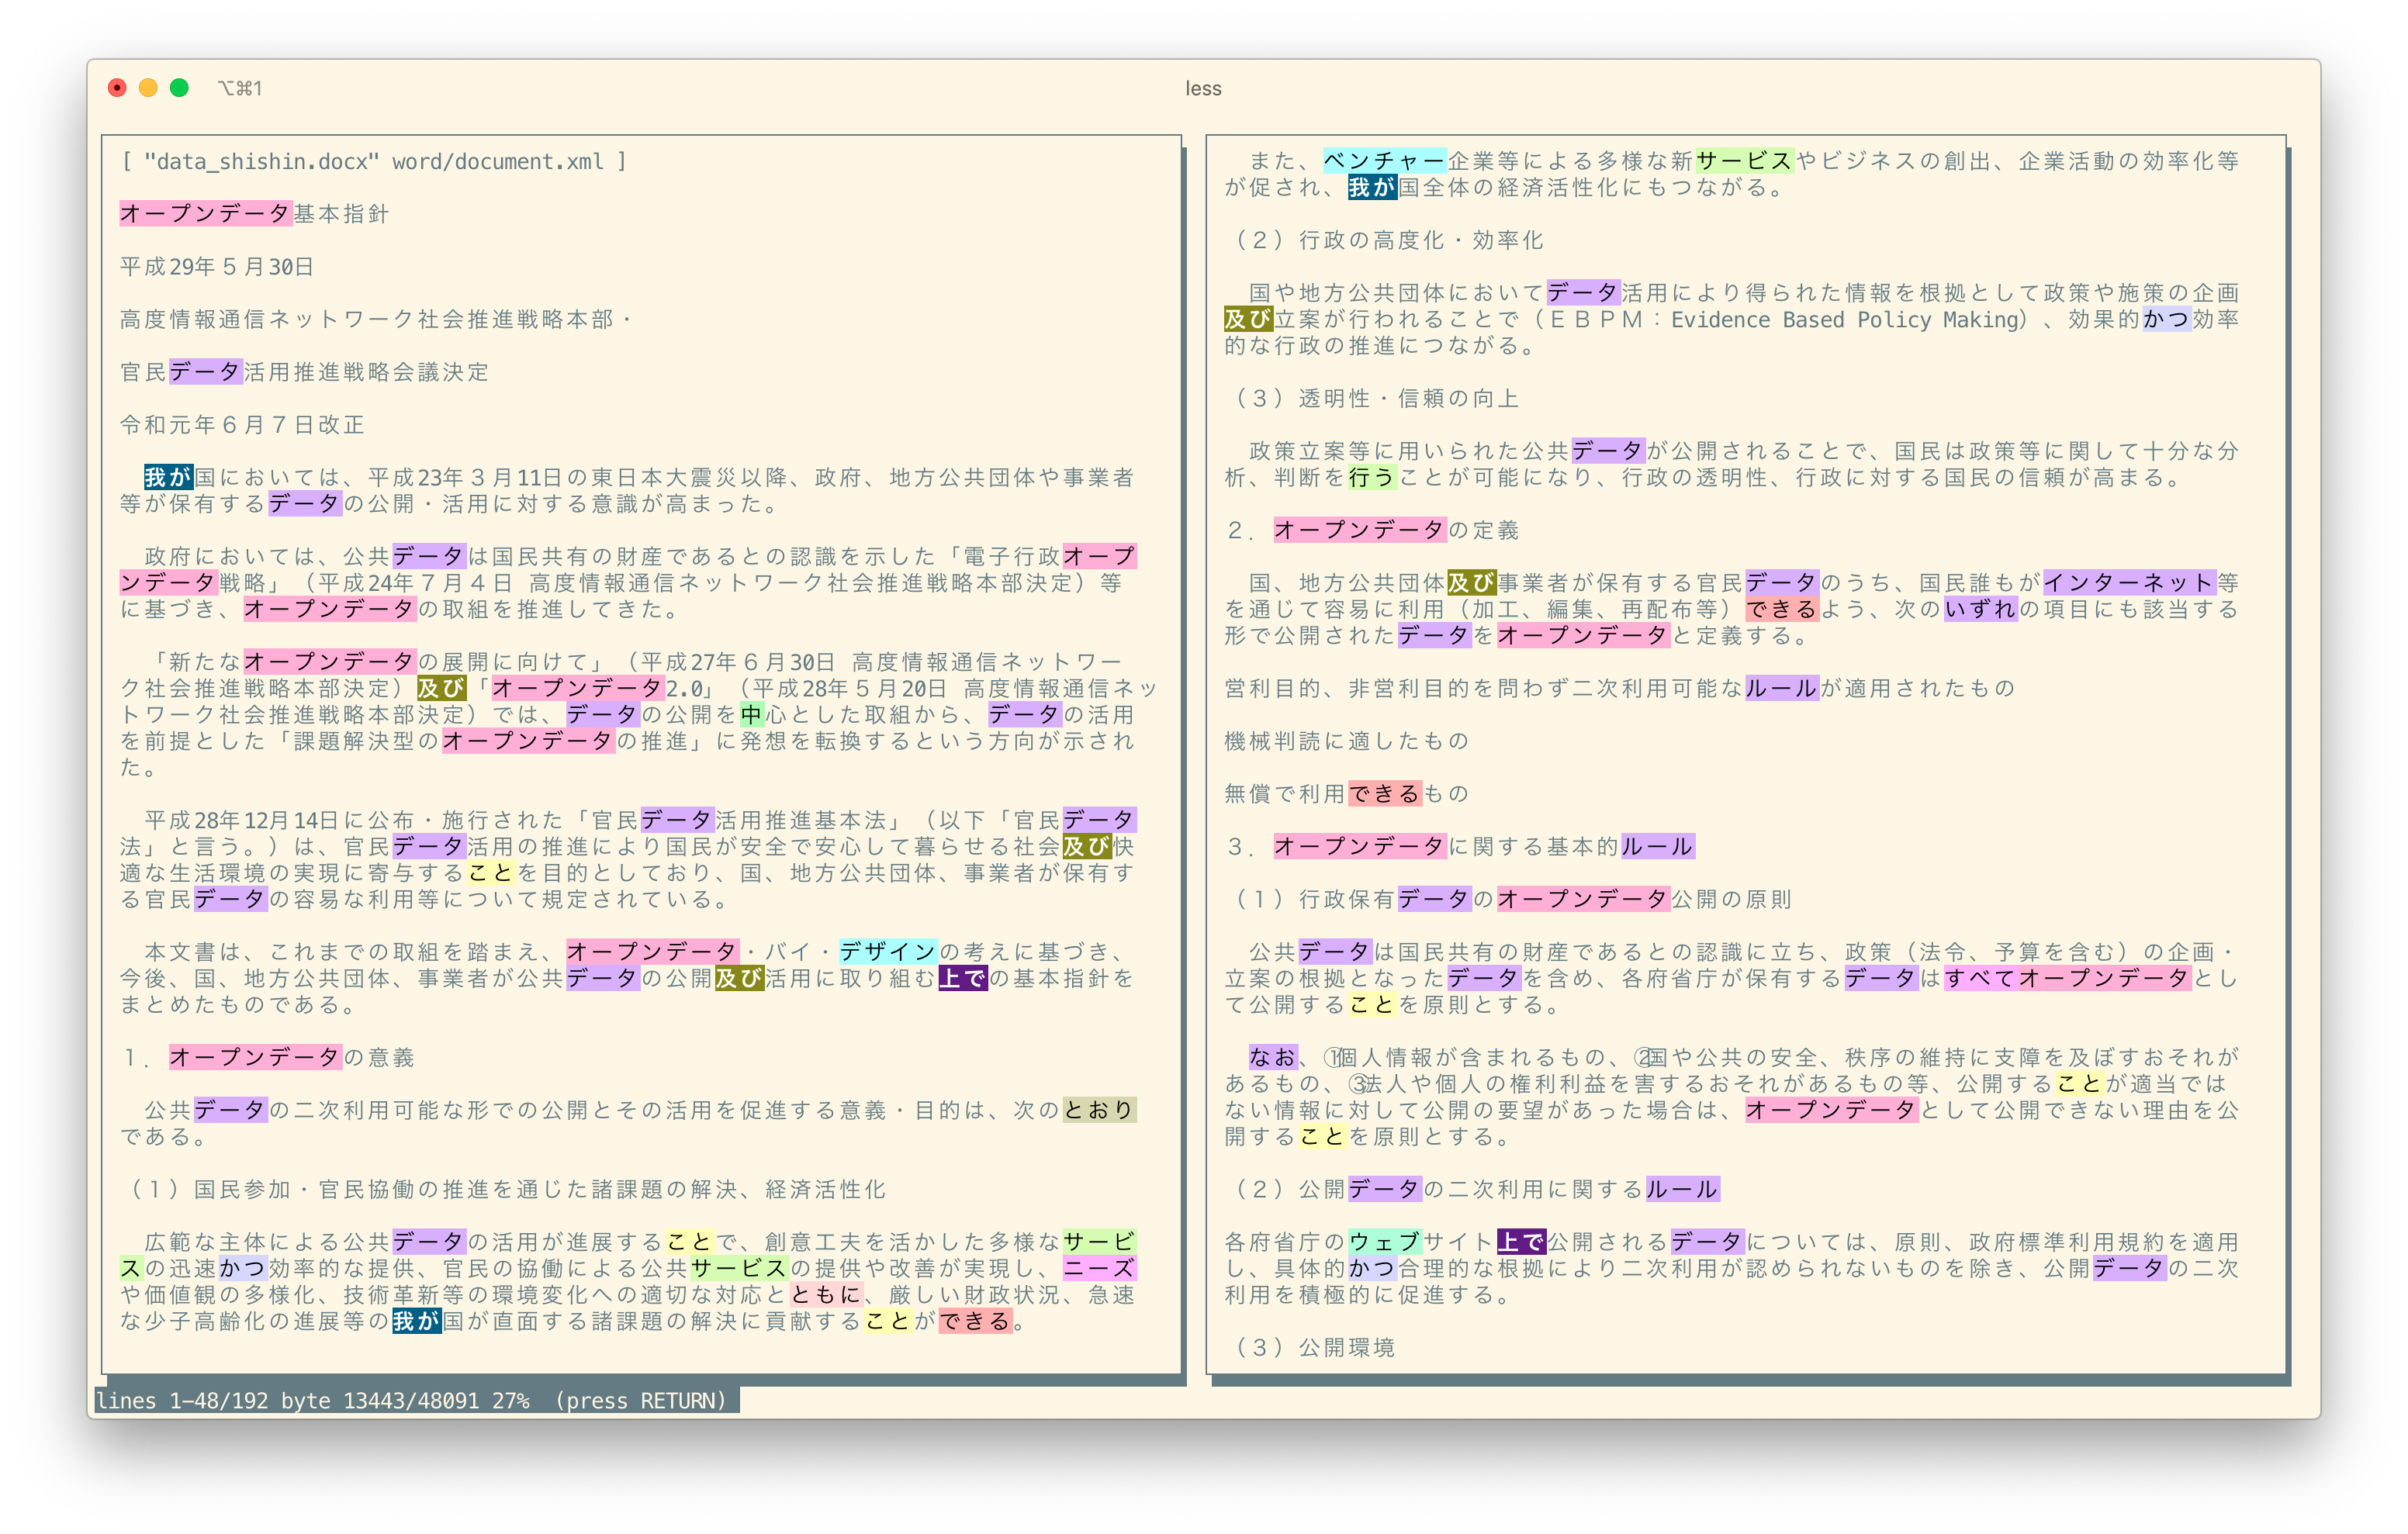The width and height of the screenshot is (2408, 1534).
Task: Click the highlighted word 'なお' in right pane
Action: pyautogui.click(x=1273, y=1057)
